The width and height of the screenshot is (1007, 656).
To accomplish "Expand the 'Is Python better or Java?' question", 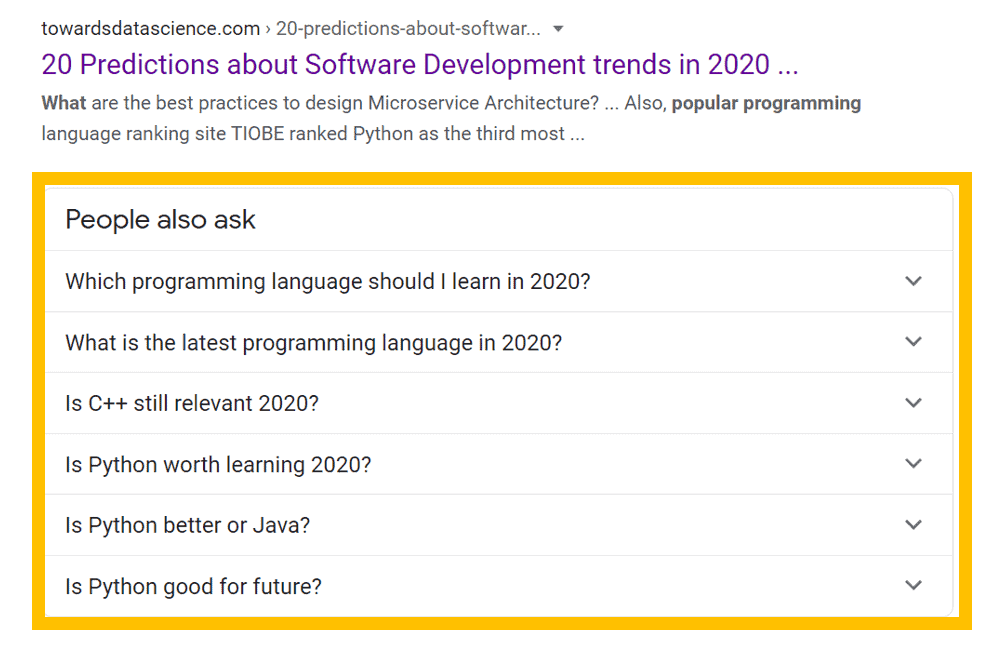I will pyautogui.click(x=498, y=525).
